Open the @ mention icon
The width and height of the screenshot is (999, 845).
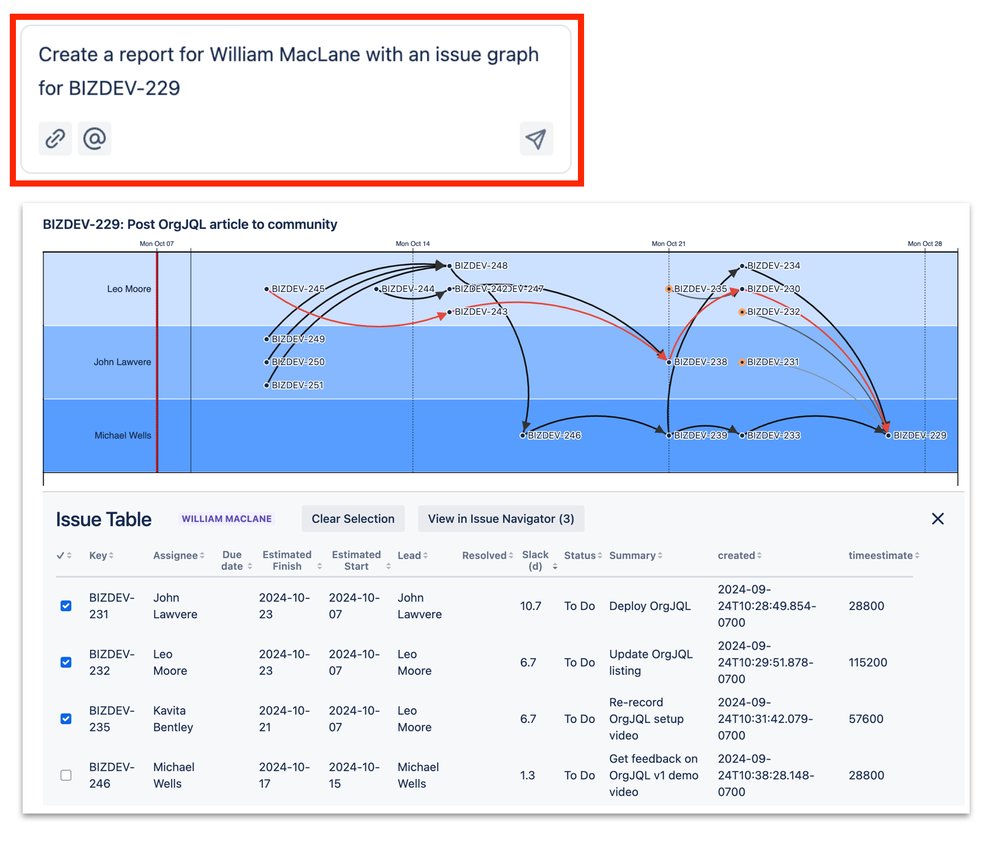[95, 139]
